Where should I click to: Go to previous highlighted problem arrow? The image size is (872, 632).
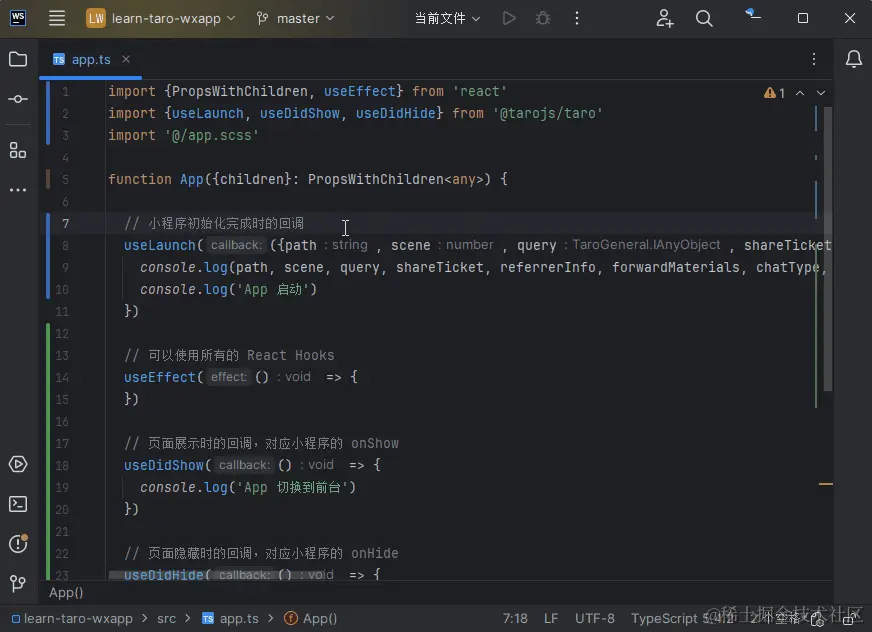(x=800, y=93)
